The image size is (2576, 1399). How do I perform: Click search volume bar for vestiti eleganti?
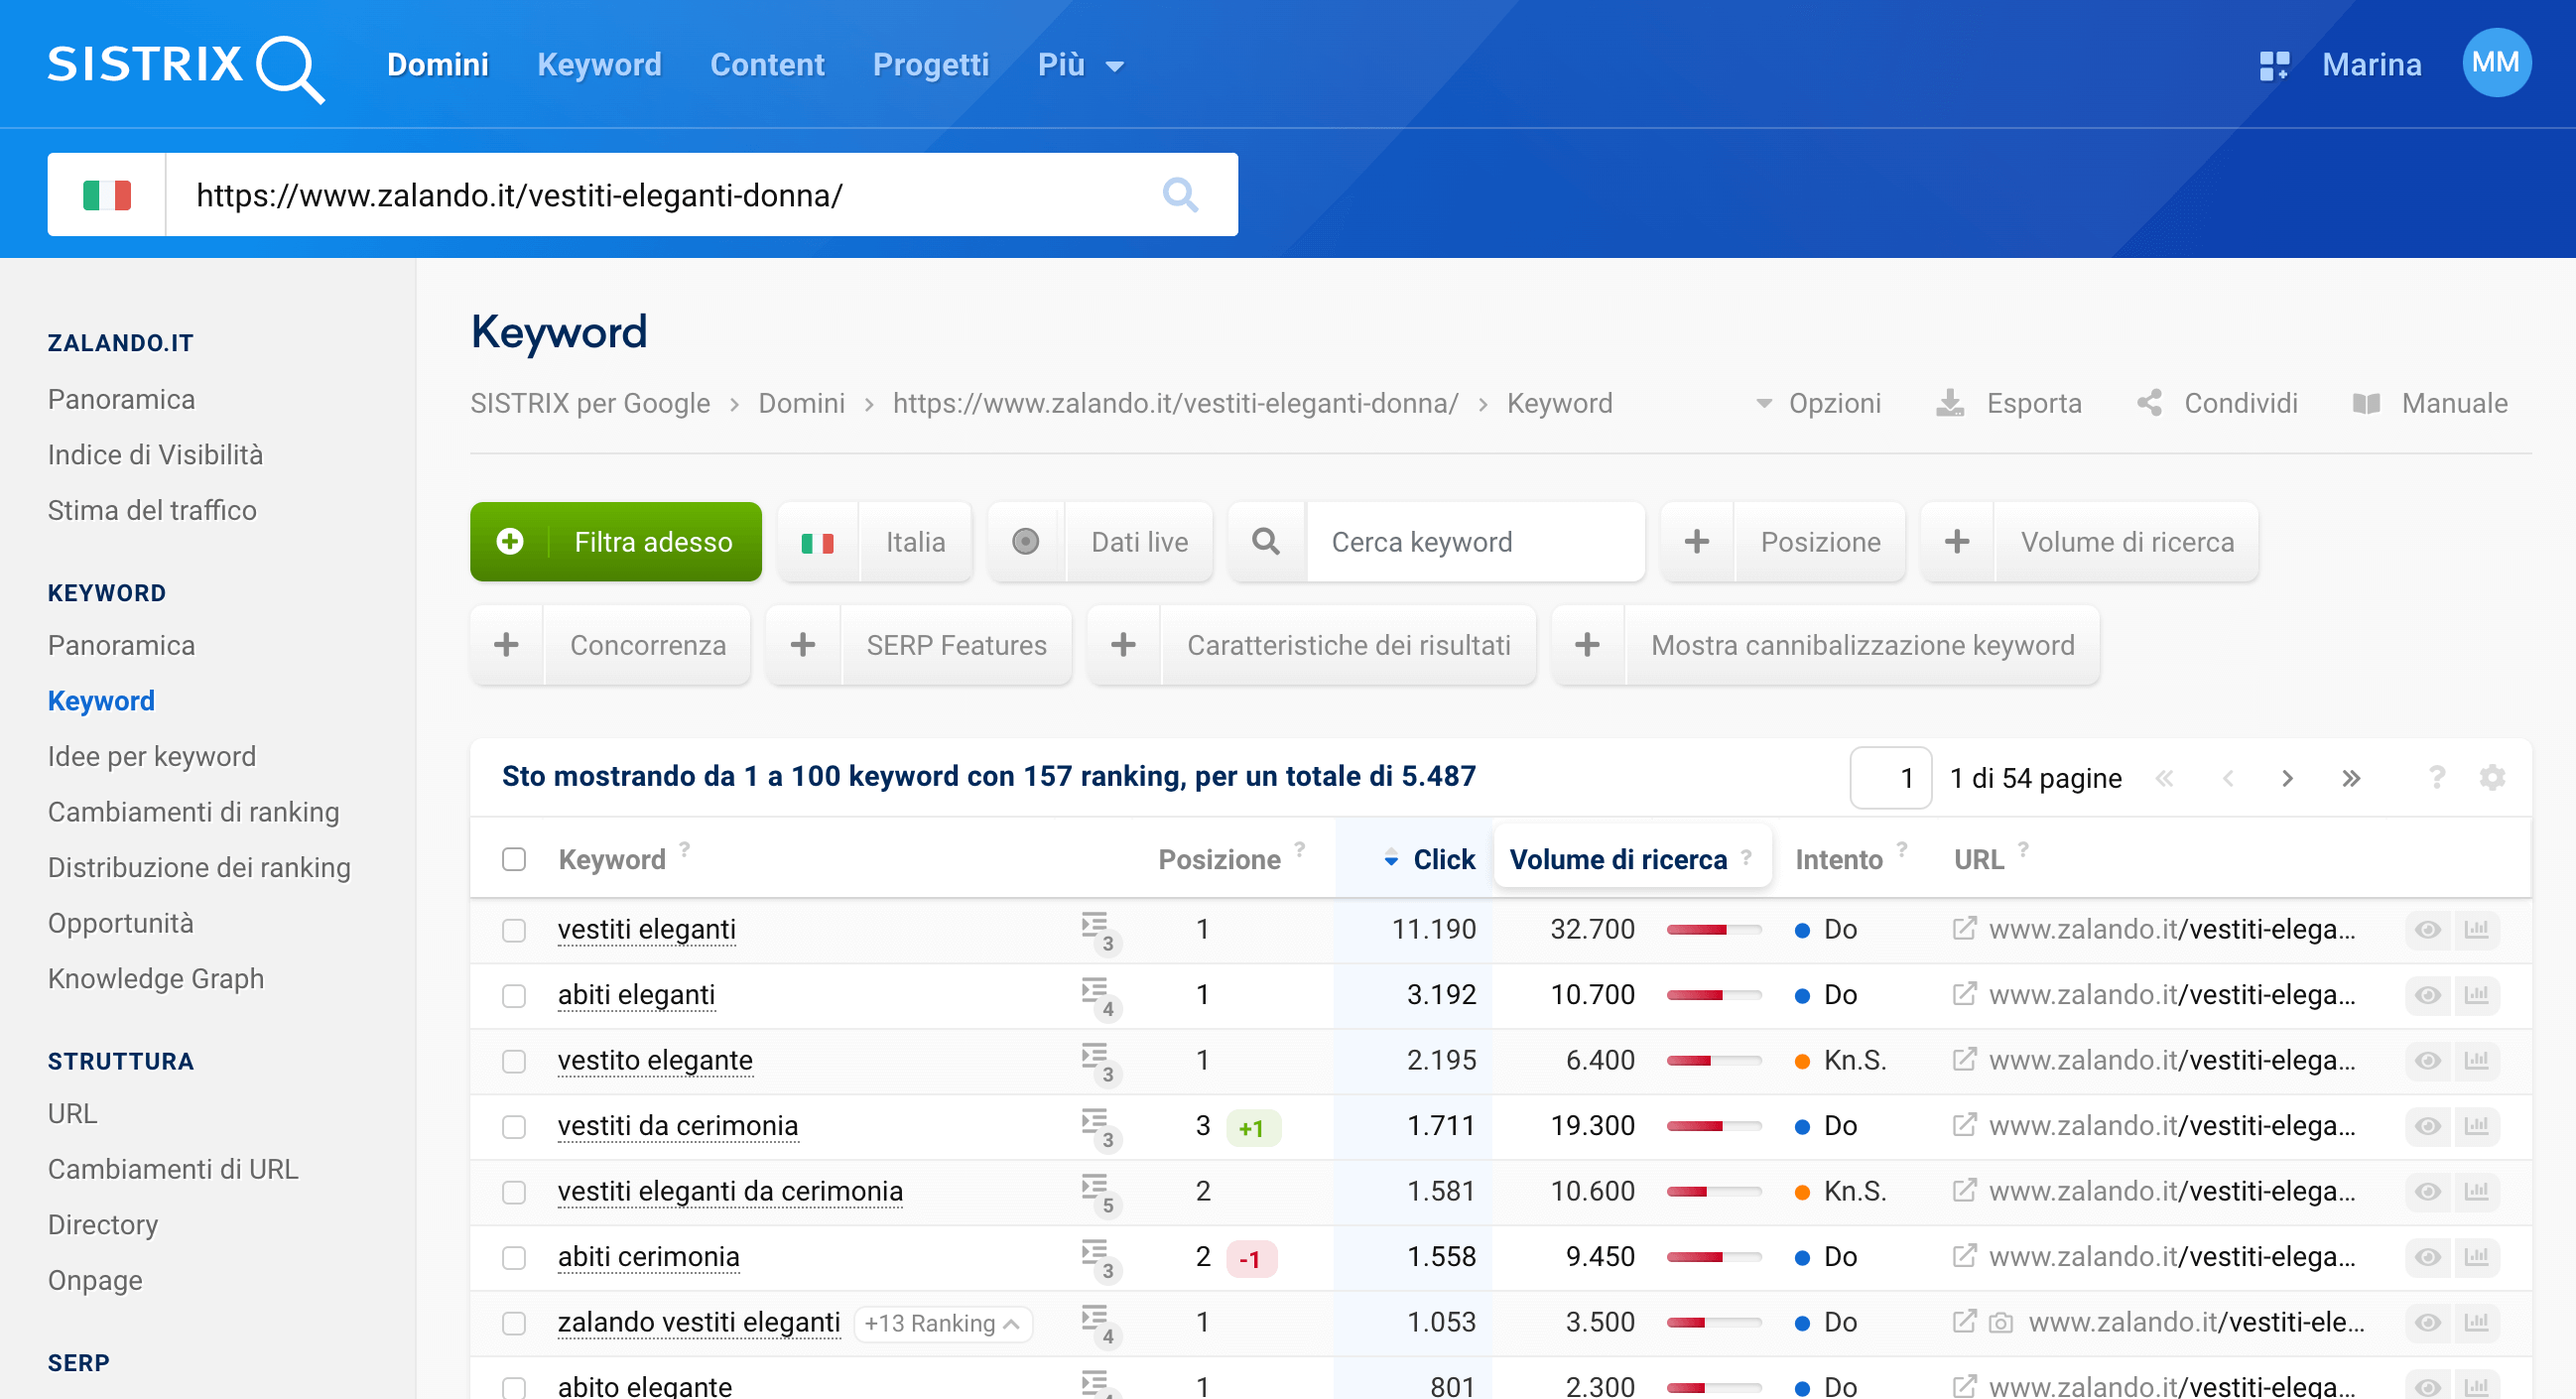1714,930
